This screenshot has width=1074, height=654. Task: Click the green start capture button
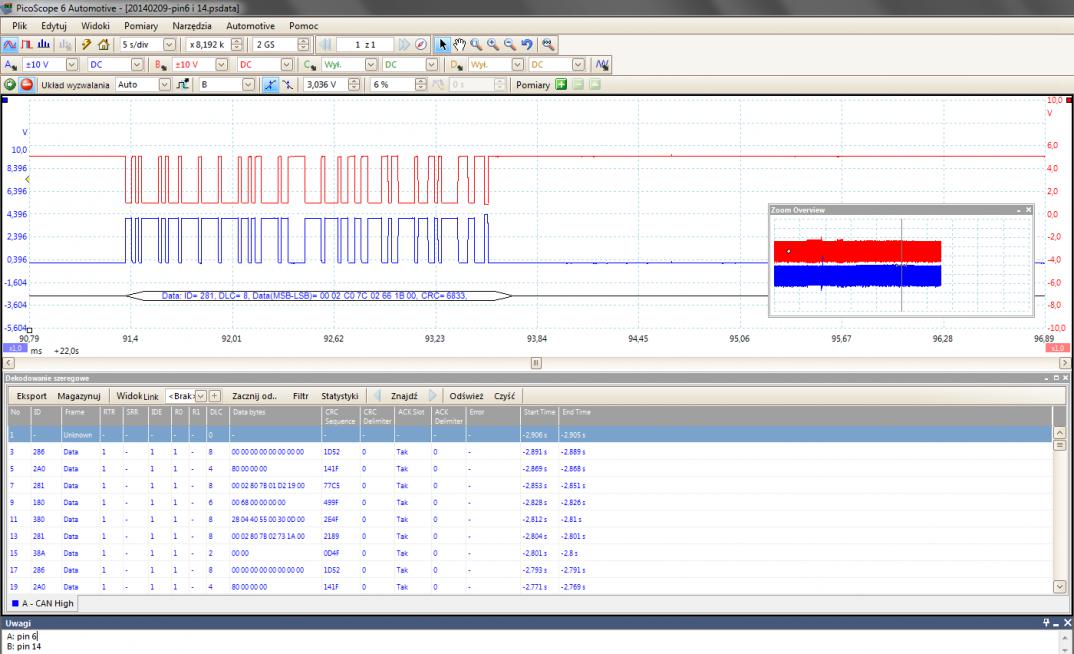(x=10, y=85)
